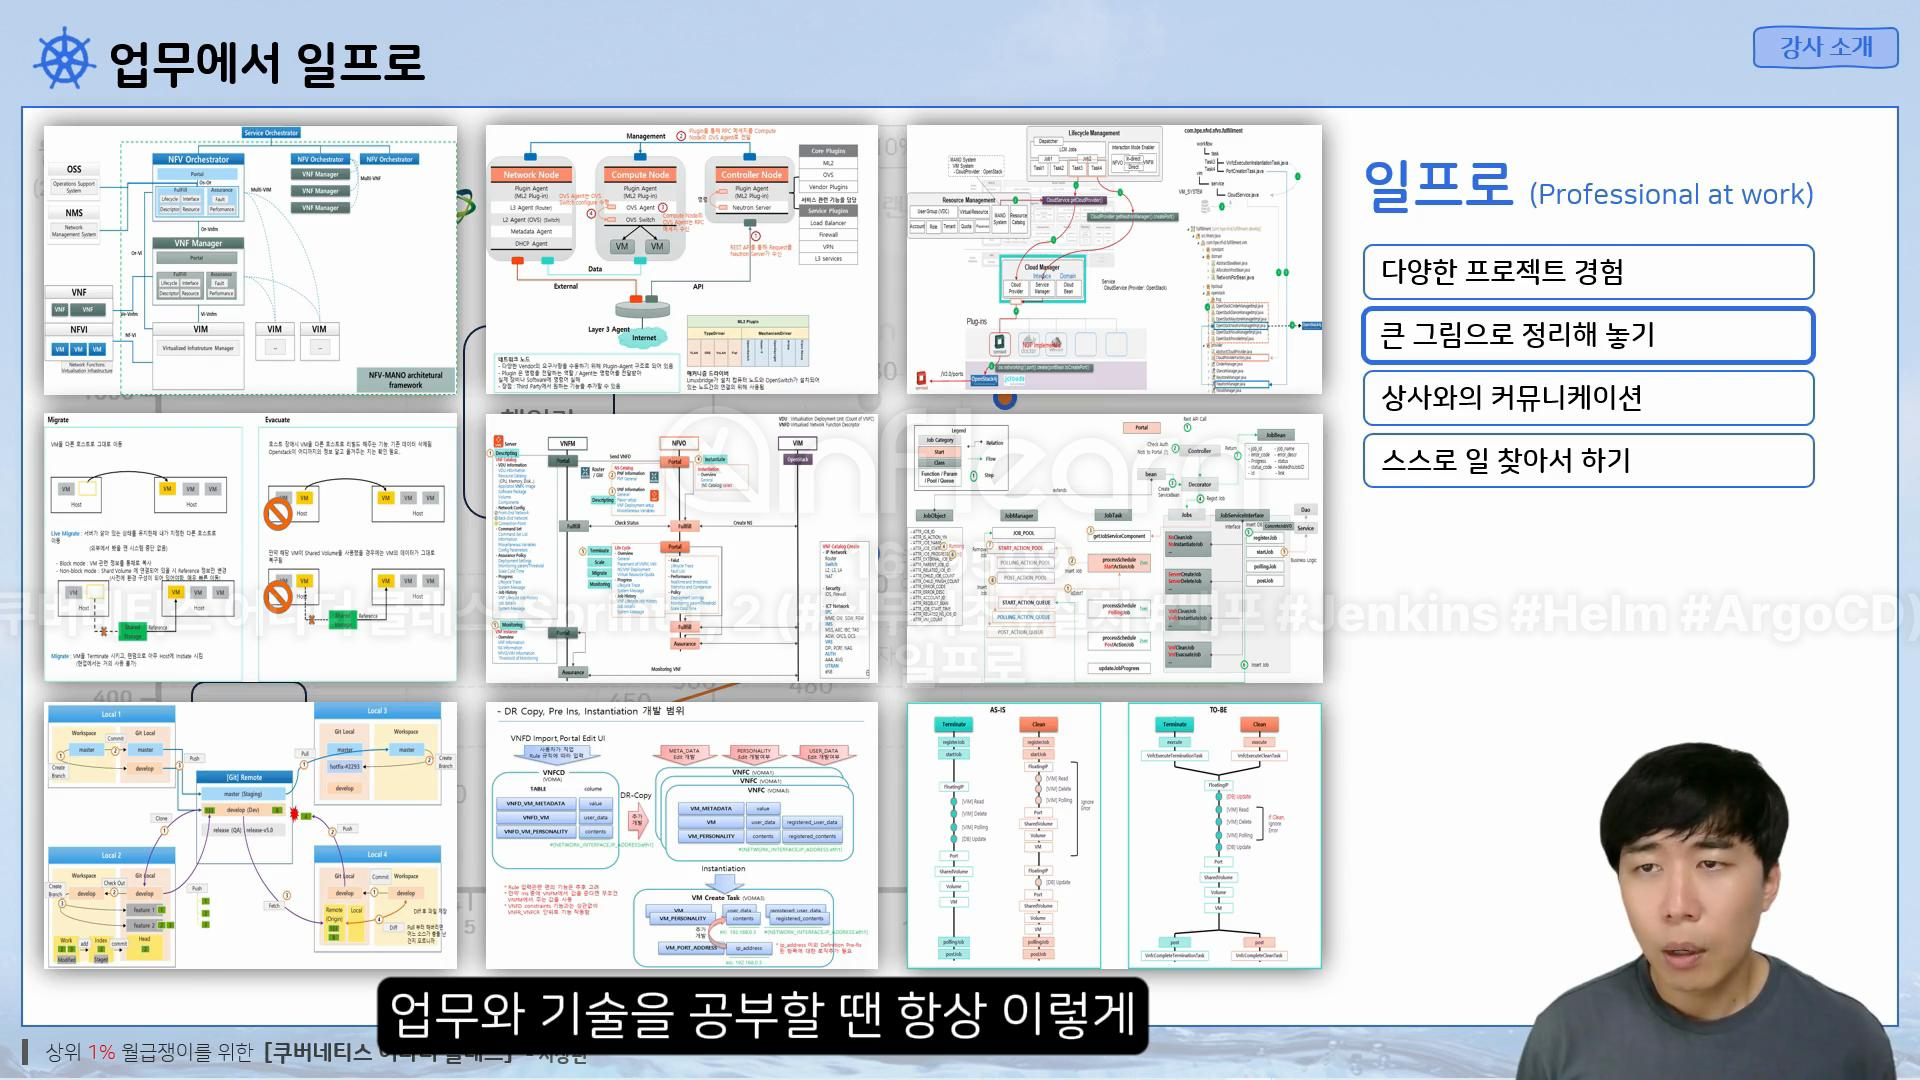Open the VNFM NFVO sequence diagram
1920x1080 pixels.
(x=681, y=547)
